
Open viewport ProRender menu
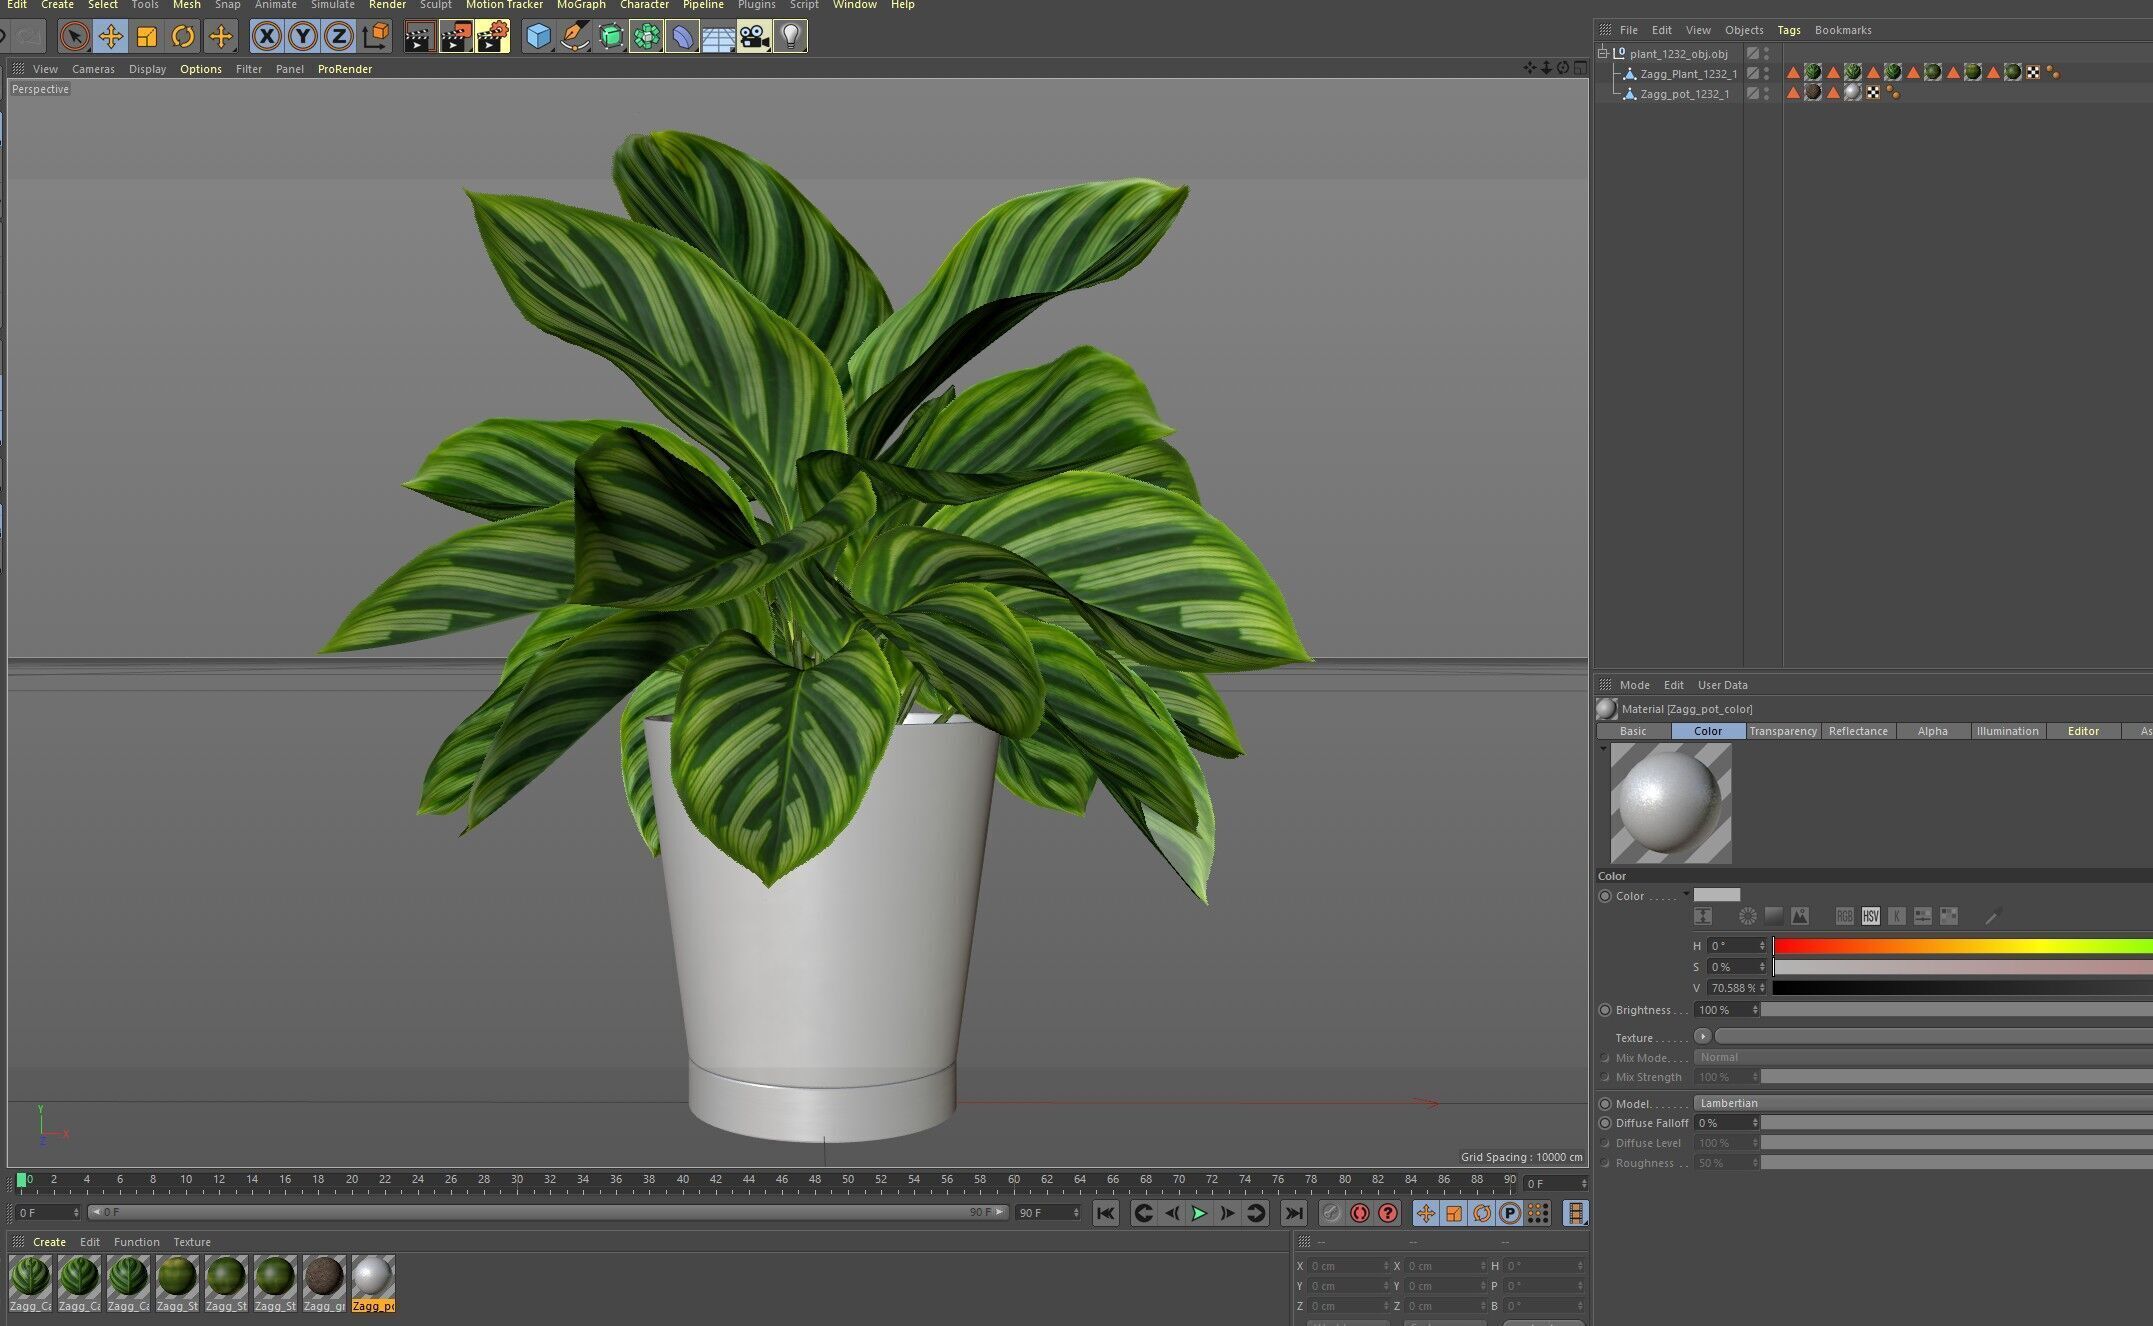pyautogui.click(x=345, y=69)
